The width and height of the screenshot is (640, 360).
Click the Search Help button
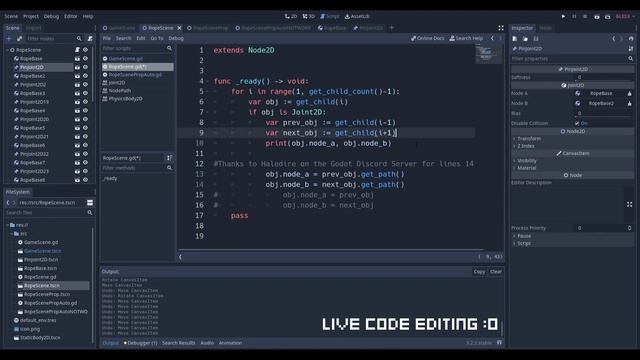[466, 38]
